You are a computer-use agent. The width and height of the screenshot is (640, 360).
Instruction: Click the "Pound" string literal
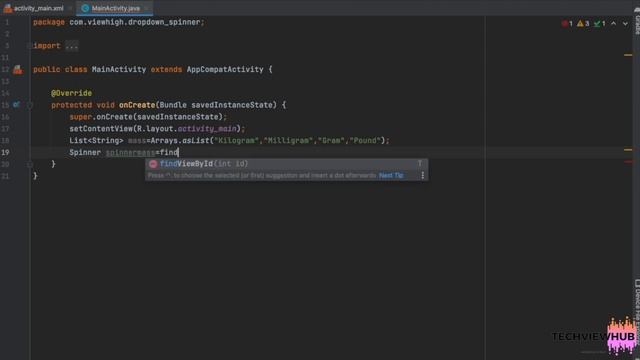click(365, 140)
